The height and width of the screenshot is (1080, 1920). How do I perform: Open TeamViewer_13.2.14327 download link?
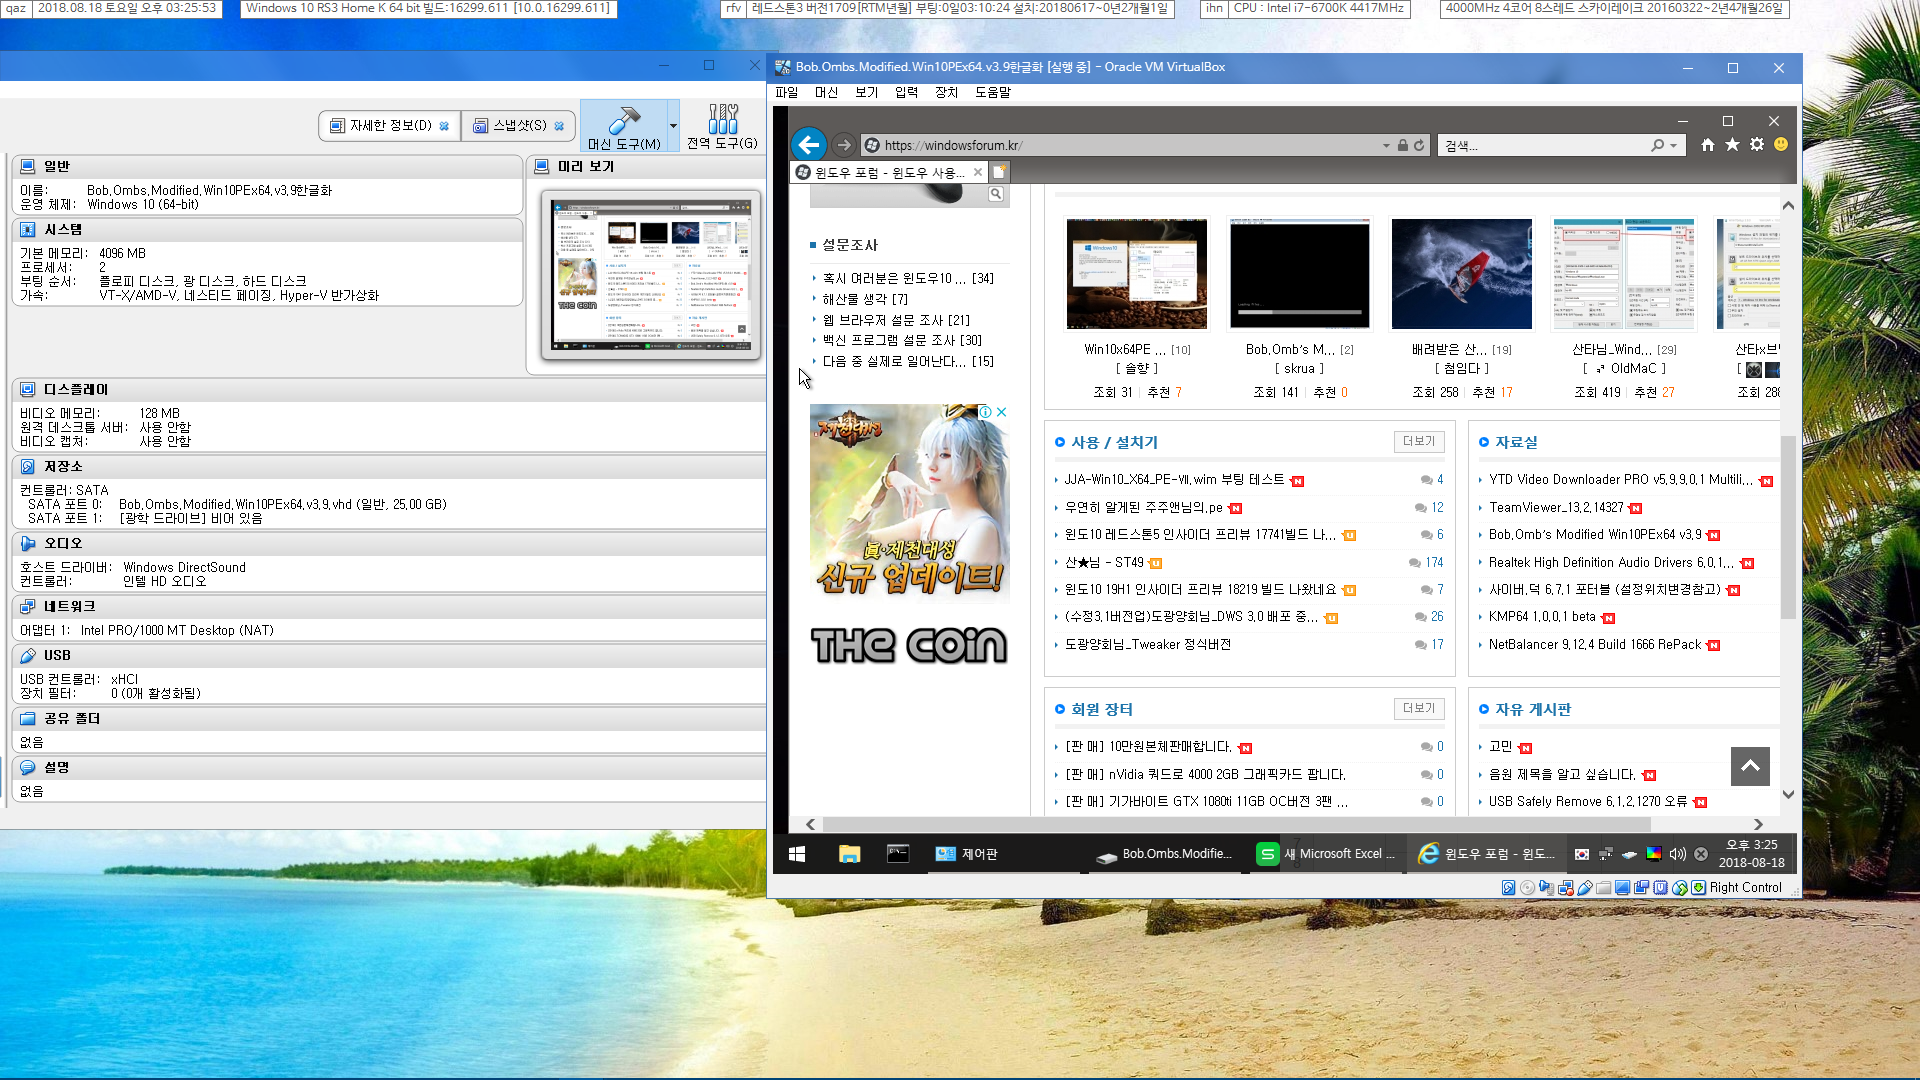1556,507
